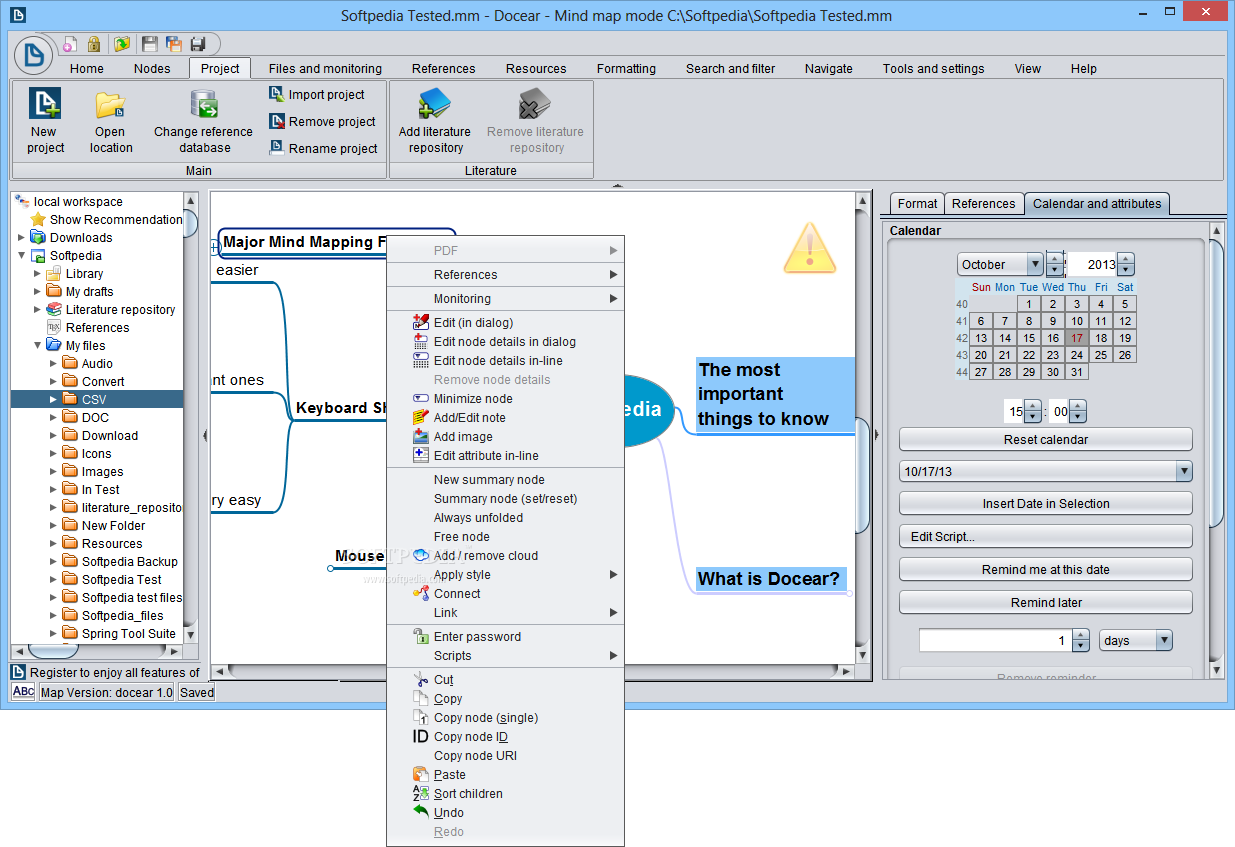Open Apply style submenu
Image resolution: width=1235 pixels, height=847 pixels.
point(505,574)
